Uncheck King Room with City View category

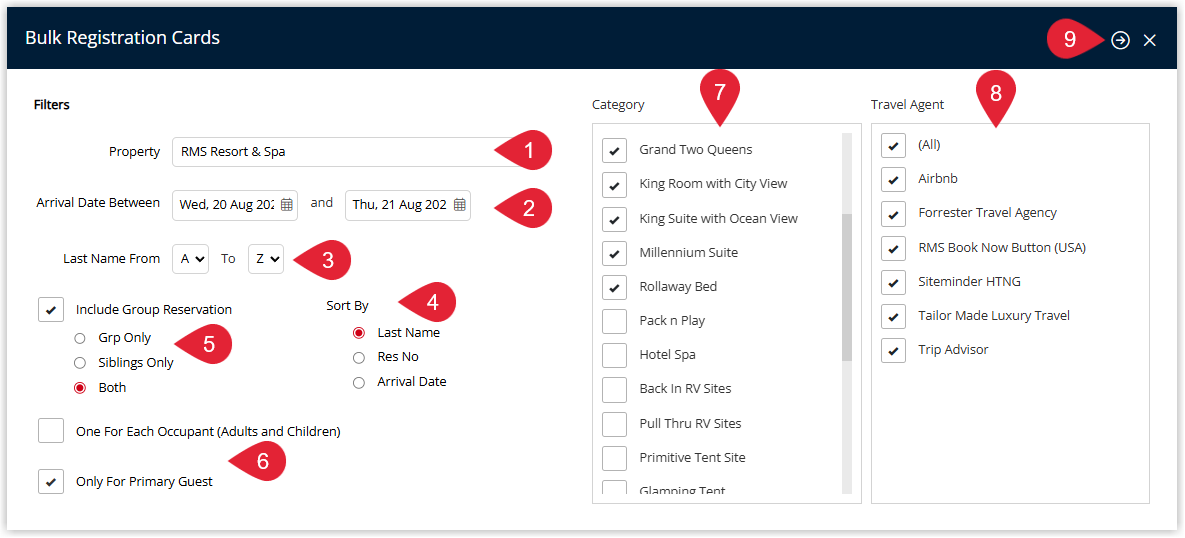[x=614, y=184]
